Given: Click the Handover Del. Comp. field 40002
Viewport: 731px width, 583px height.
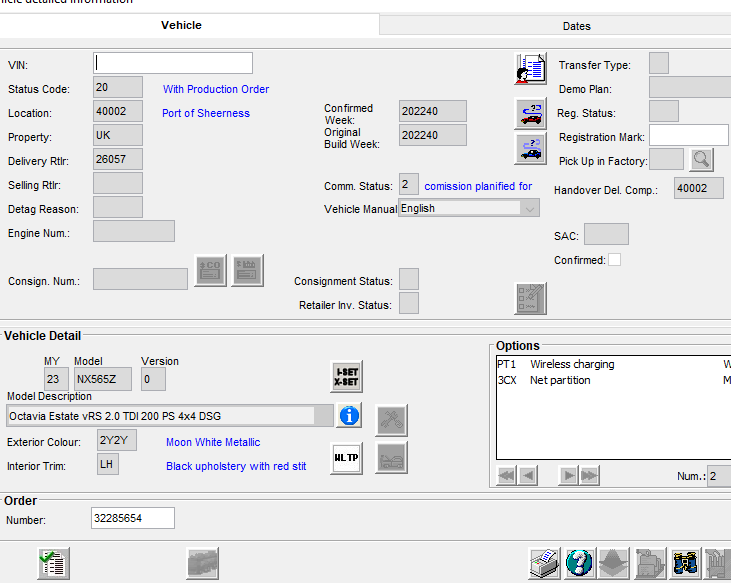Looking at the screenshot, I should click(699, 188).
